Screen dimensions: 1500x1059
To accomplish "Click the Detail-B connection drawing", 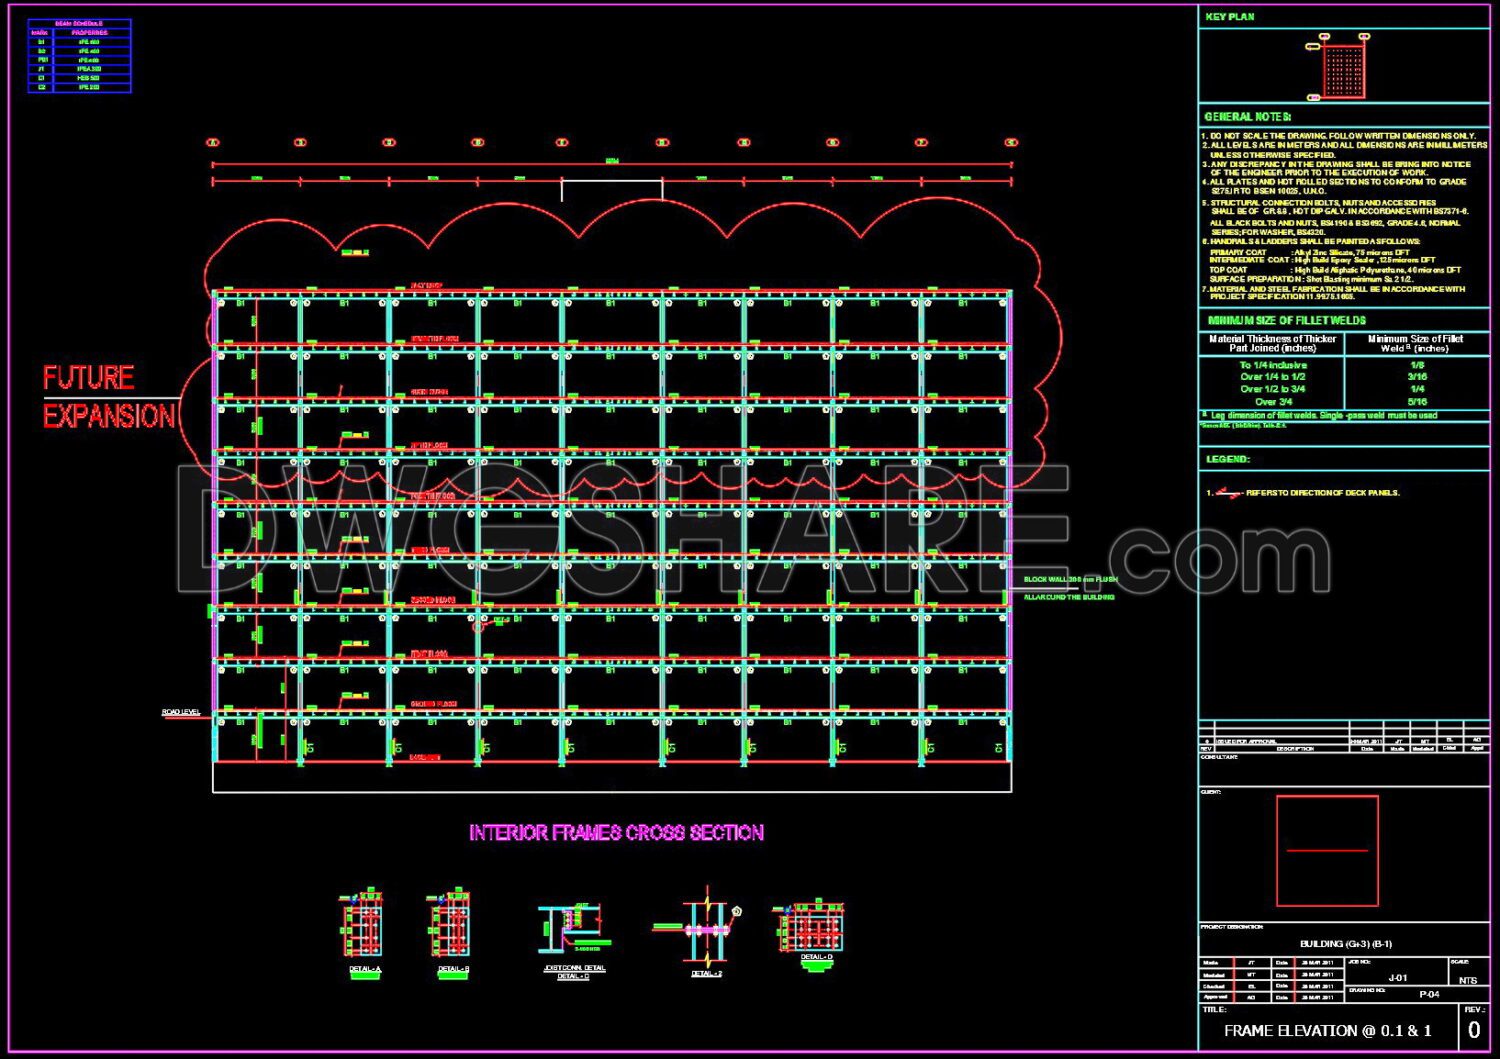I will 451,925.
